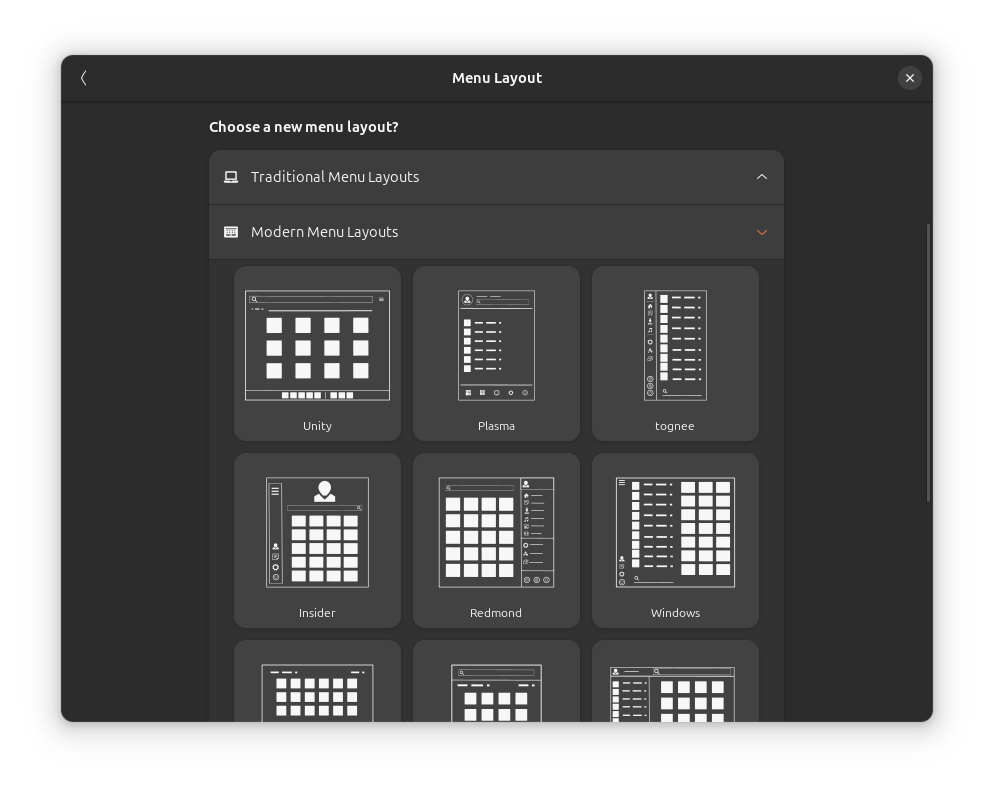Click the back arrow in the header bar
This screenshot has width=994, height=789.
[84, 78]
